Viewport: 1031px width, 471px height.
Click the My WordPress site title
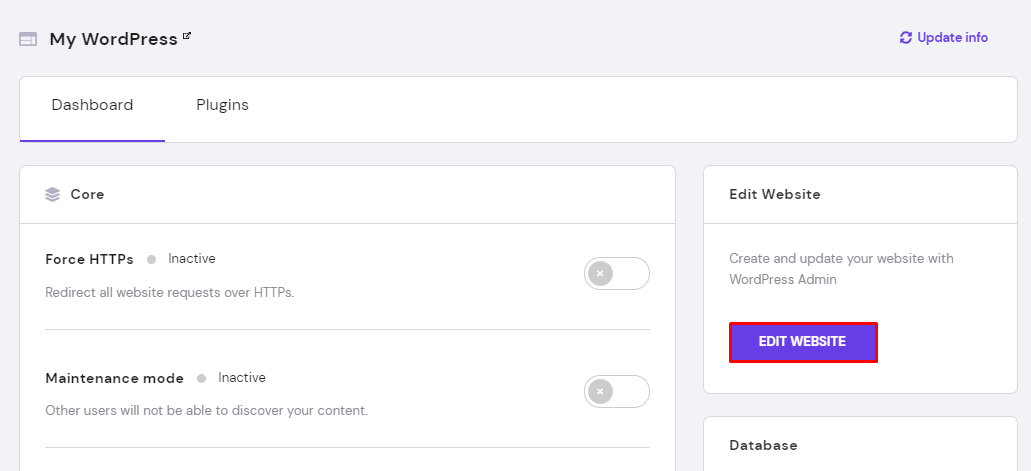coord(113,39)
